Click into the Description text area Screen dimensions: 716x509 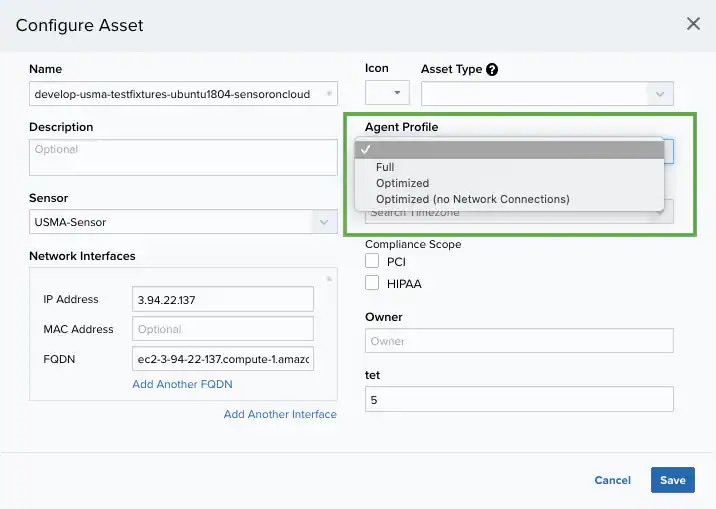click(183, 157)
